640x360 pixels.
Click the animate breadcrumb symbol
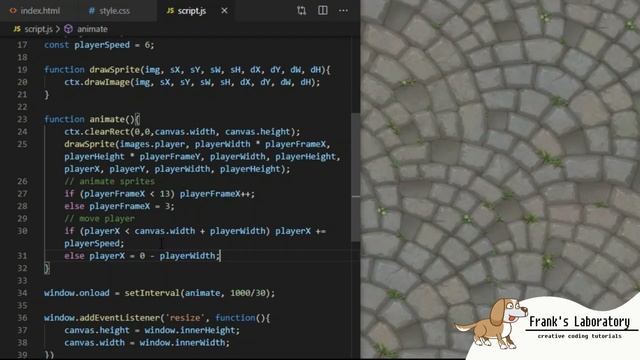[93, 29]
